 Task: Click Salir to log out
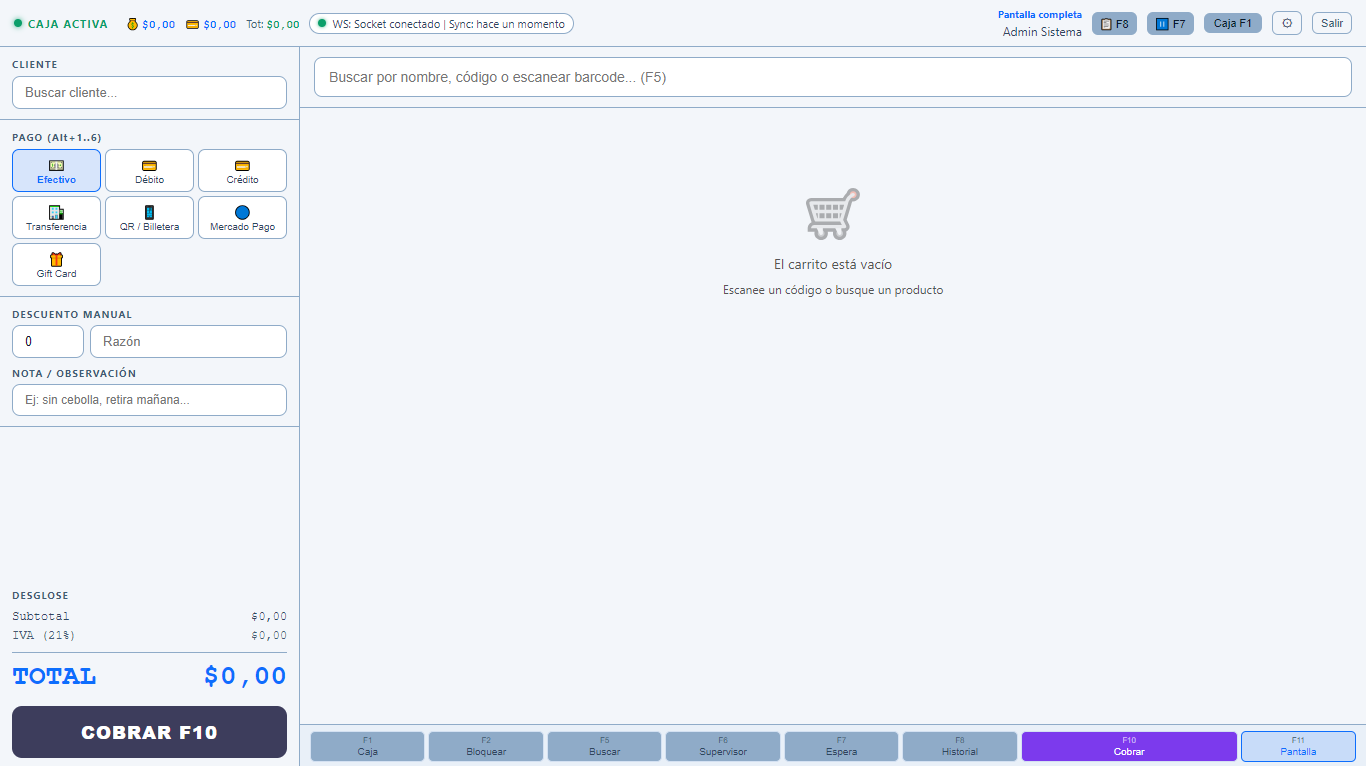1331,23
